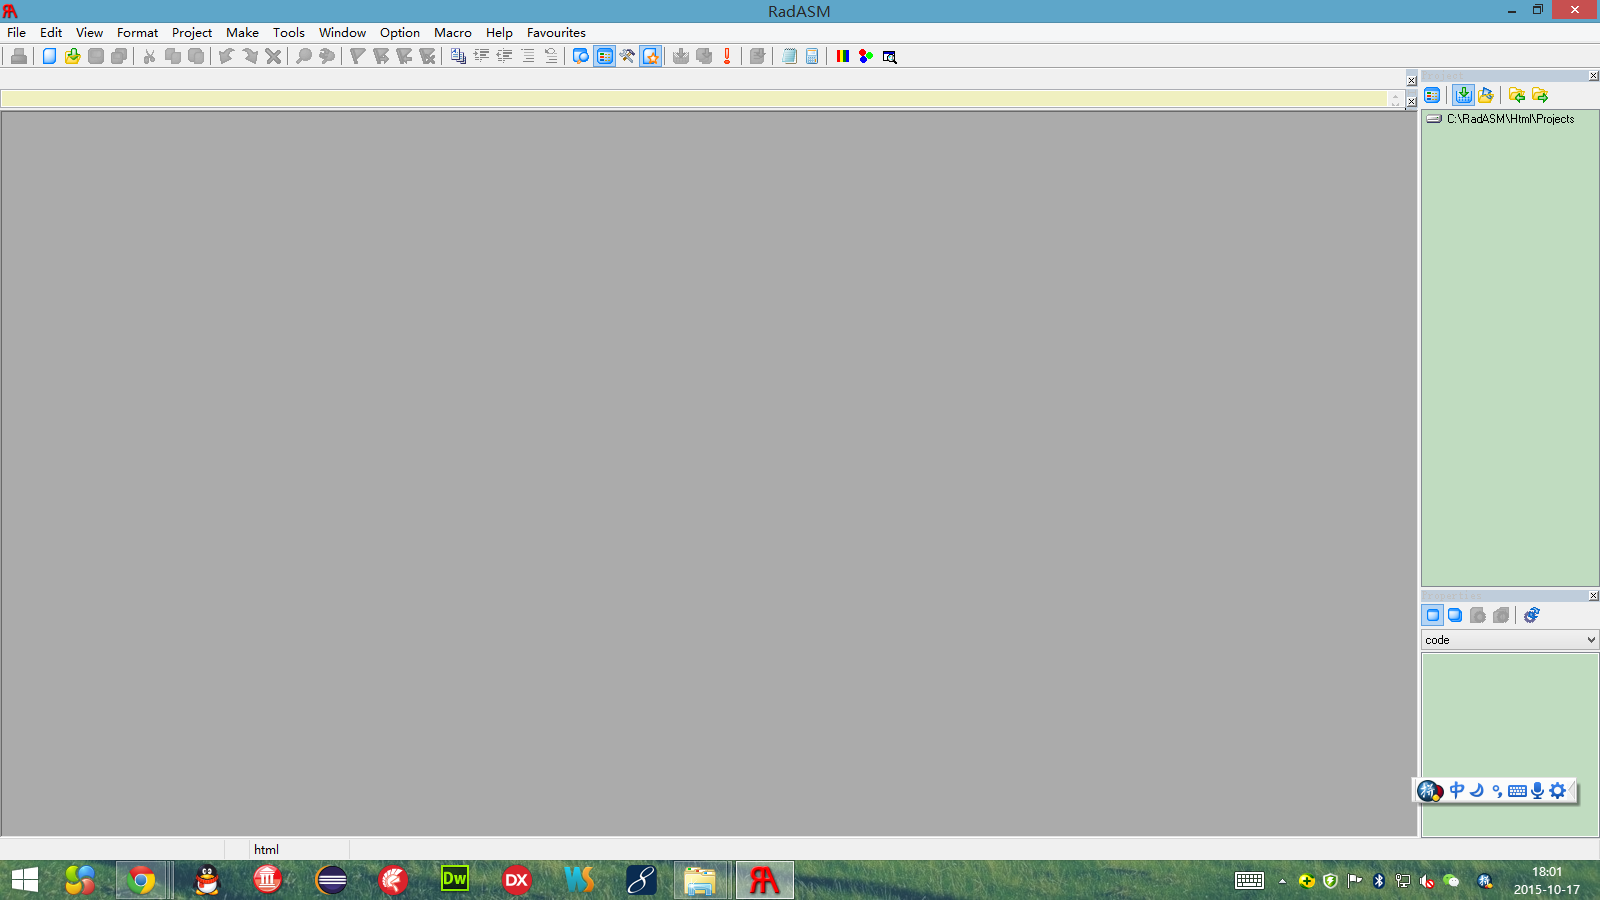Open the colors palette toolbar icon

tap(843, 56)
